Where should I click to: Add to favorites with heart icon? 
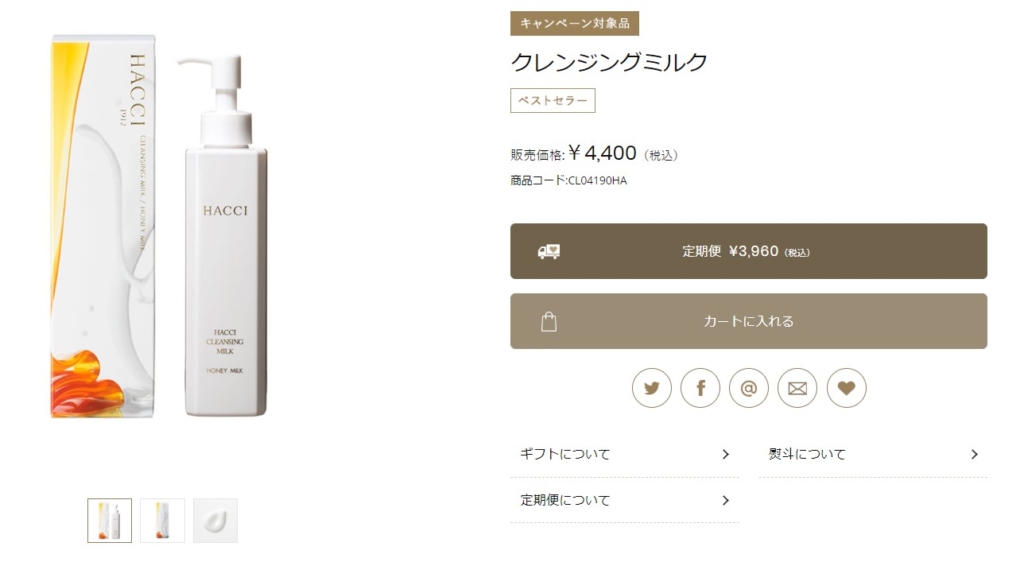(846, 388)
